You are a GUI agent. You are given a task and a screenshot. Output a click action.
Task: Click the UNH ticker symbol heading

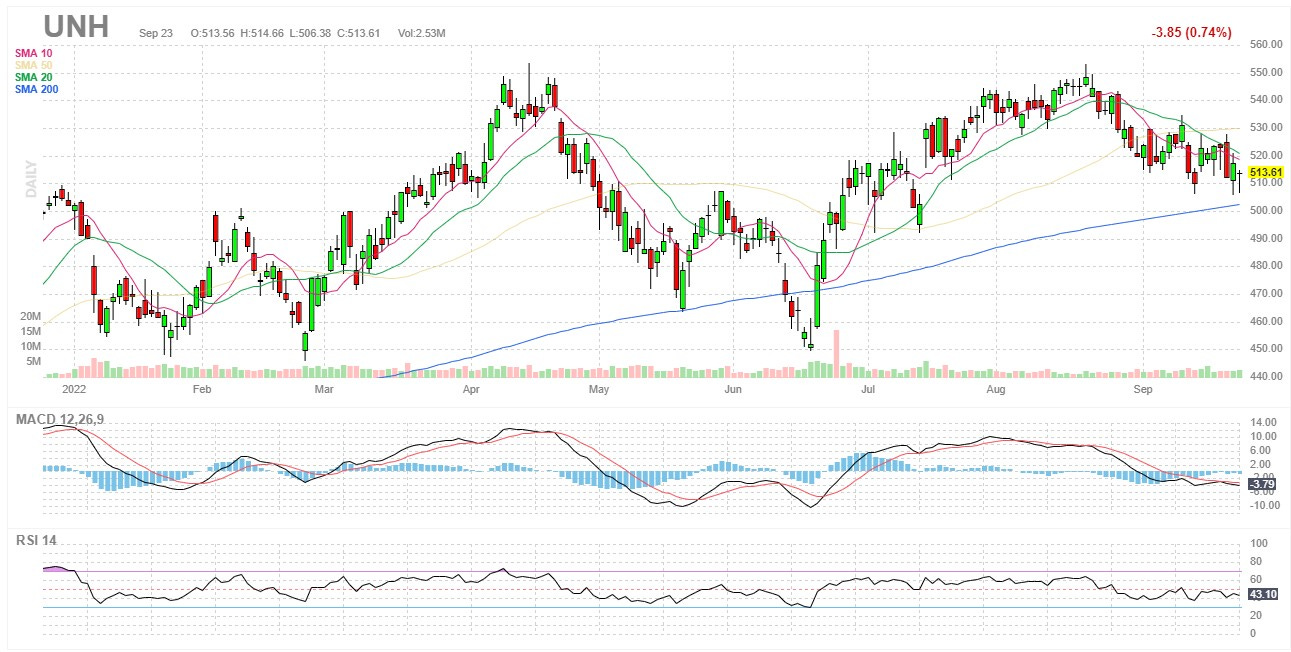click(x=76, y=26)
